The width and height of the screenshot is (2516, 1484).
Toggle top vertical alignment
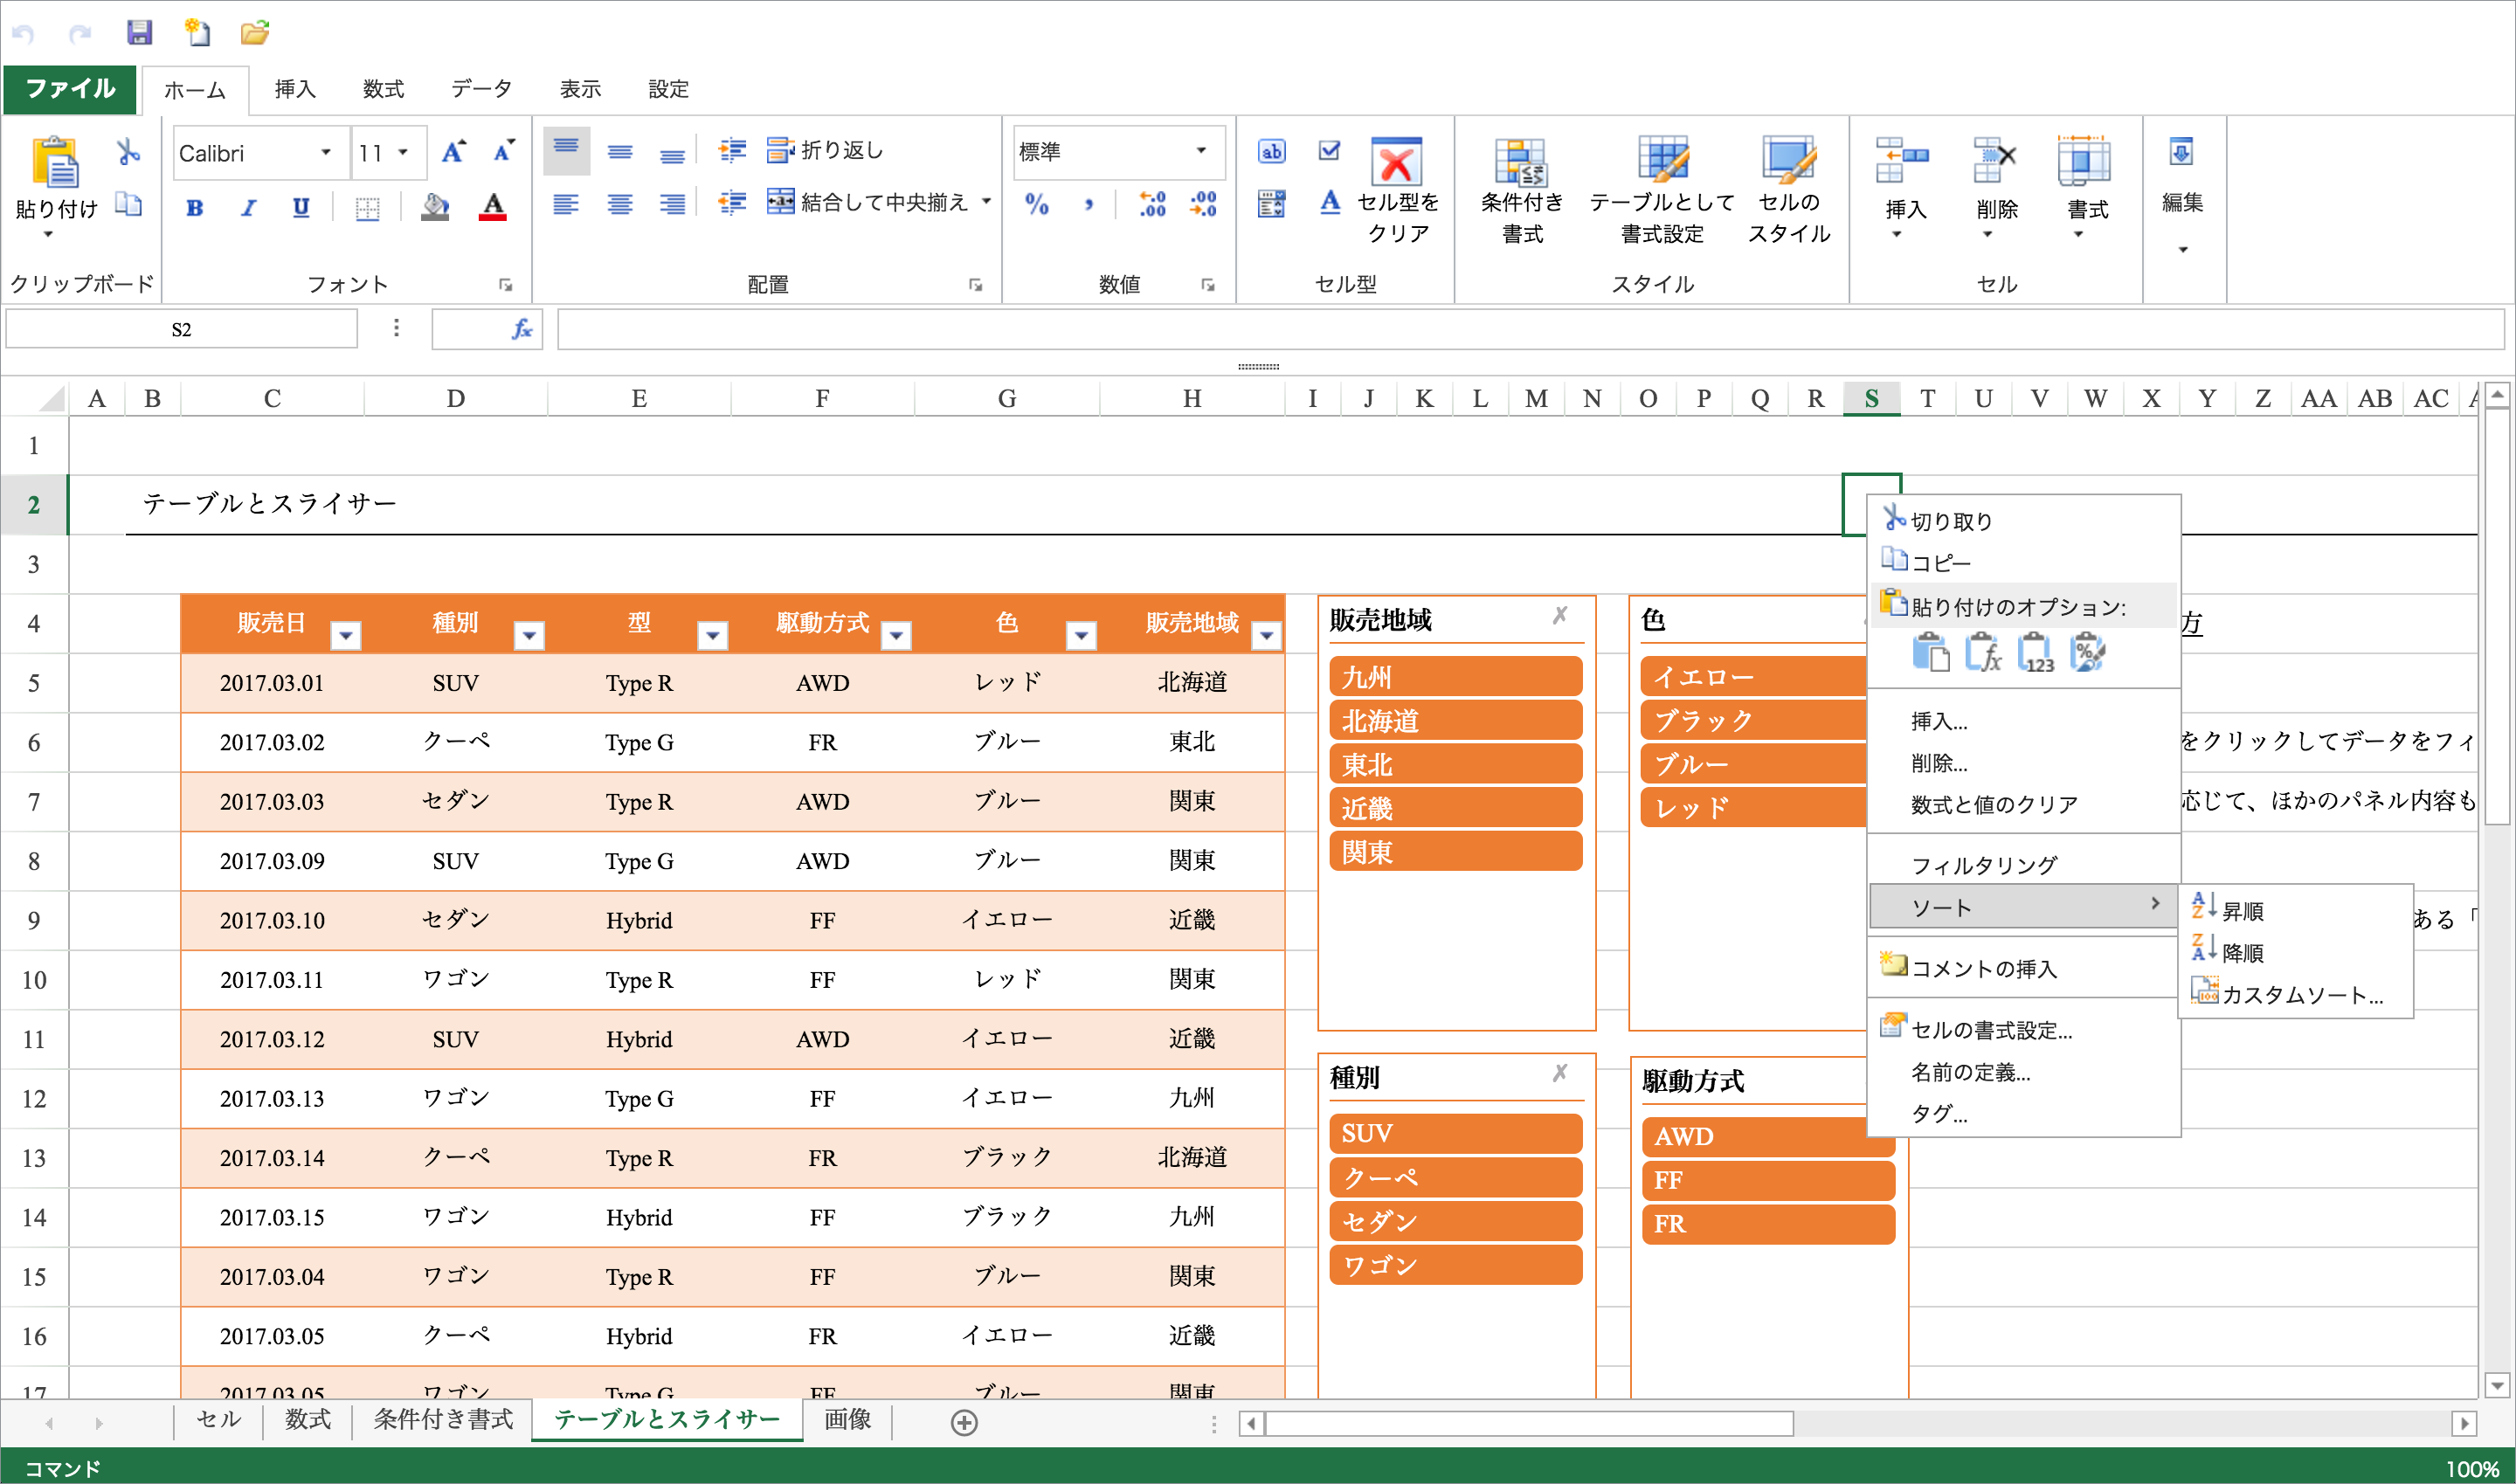click(x=566, y=151)
